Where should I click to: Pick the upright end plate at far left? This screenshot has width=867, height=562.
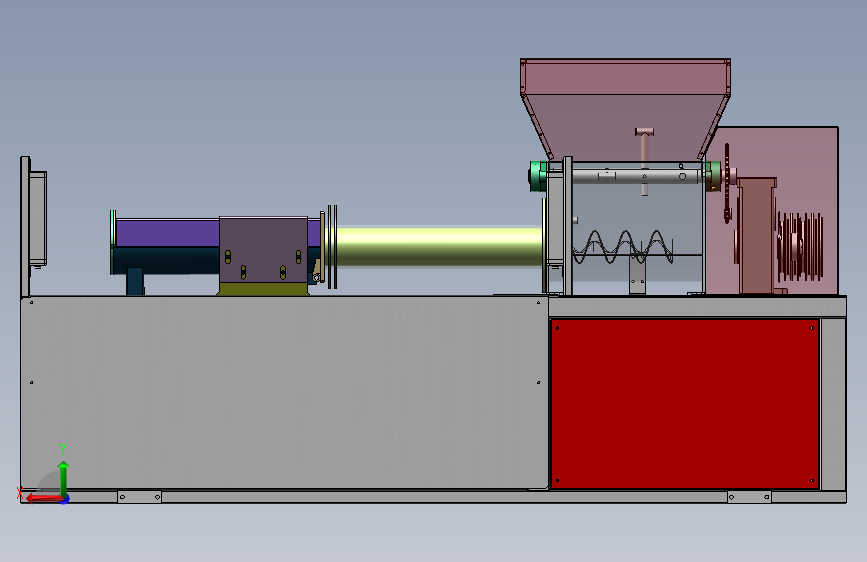(x=25, y=227)
